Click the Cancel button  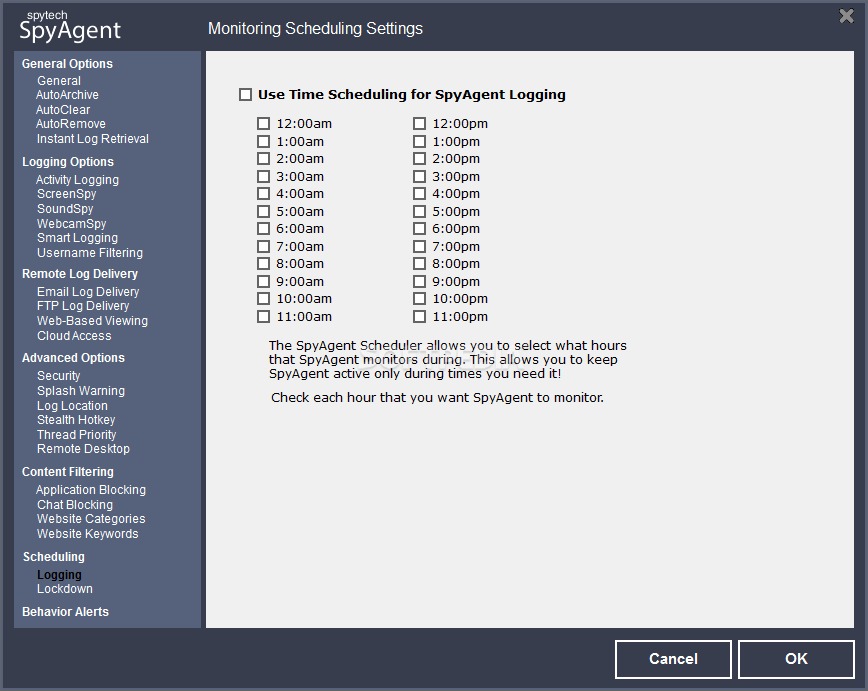point(673,659)
